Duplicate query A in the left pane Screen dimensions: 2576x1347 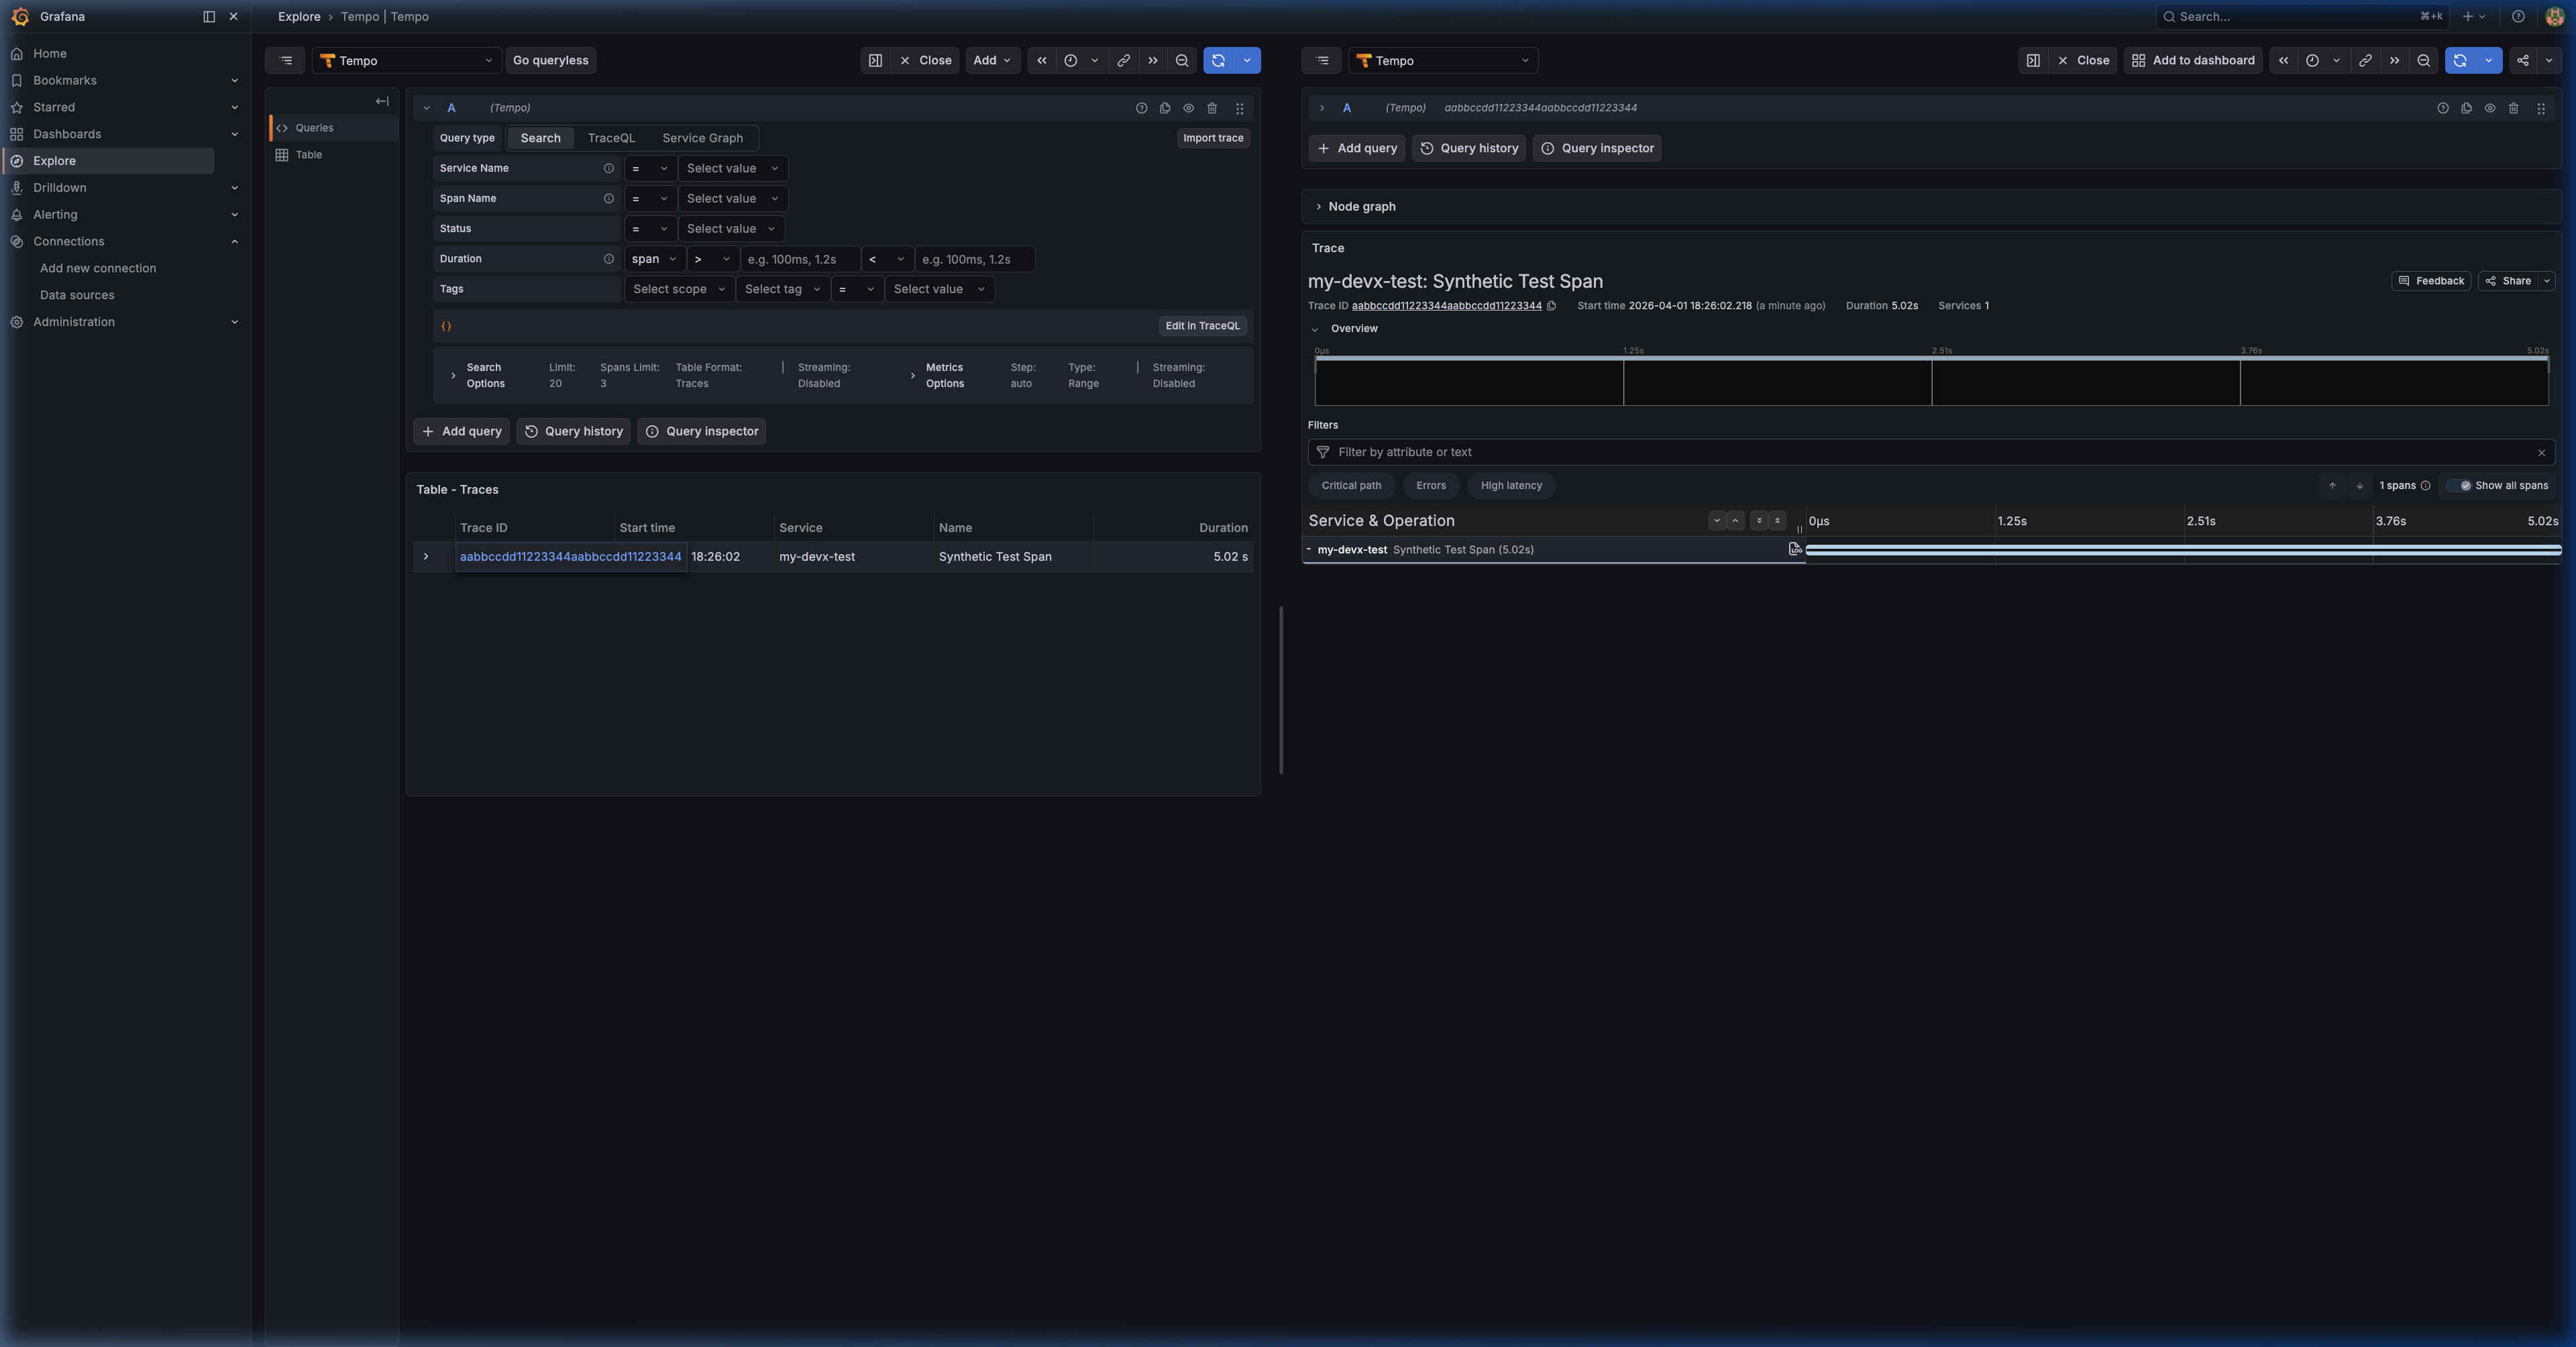(x=1165, y=108)
